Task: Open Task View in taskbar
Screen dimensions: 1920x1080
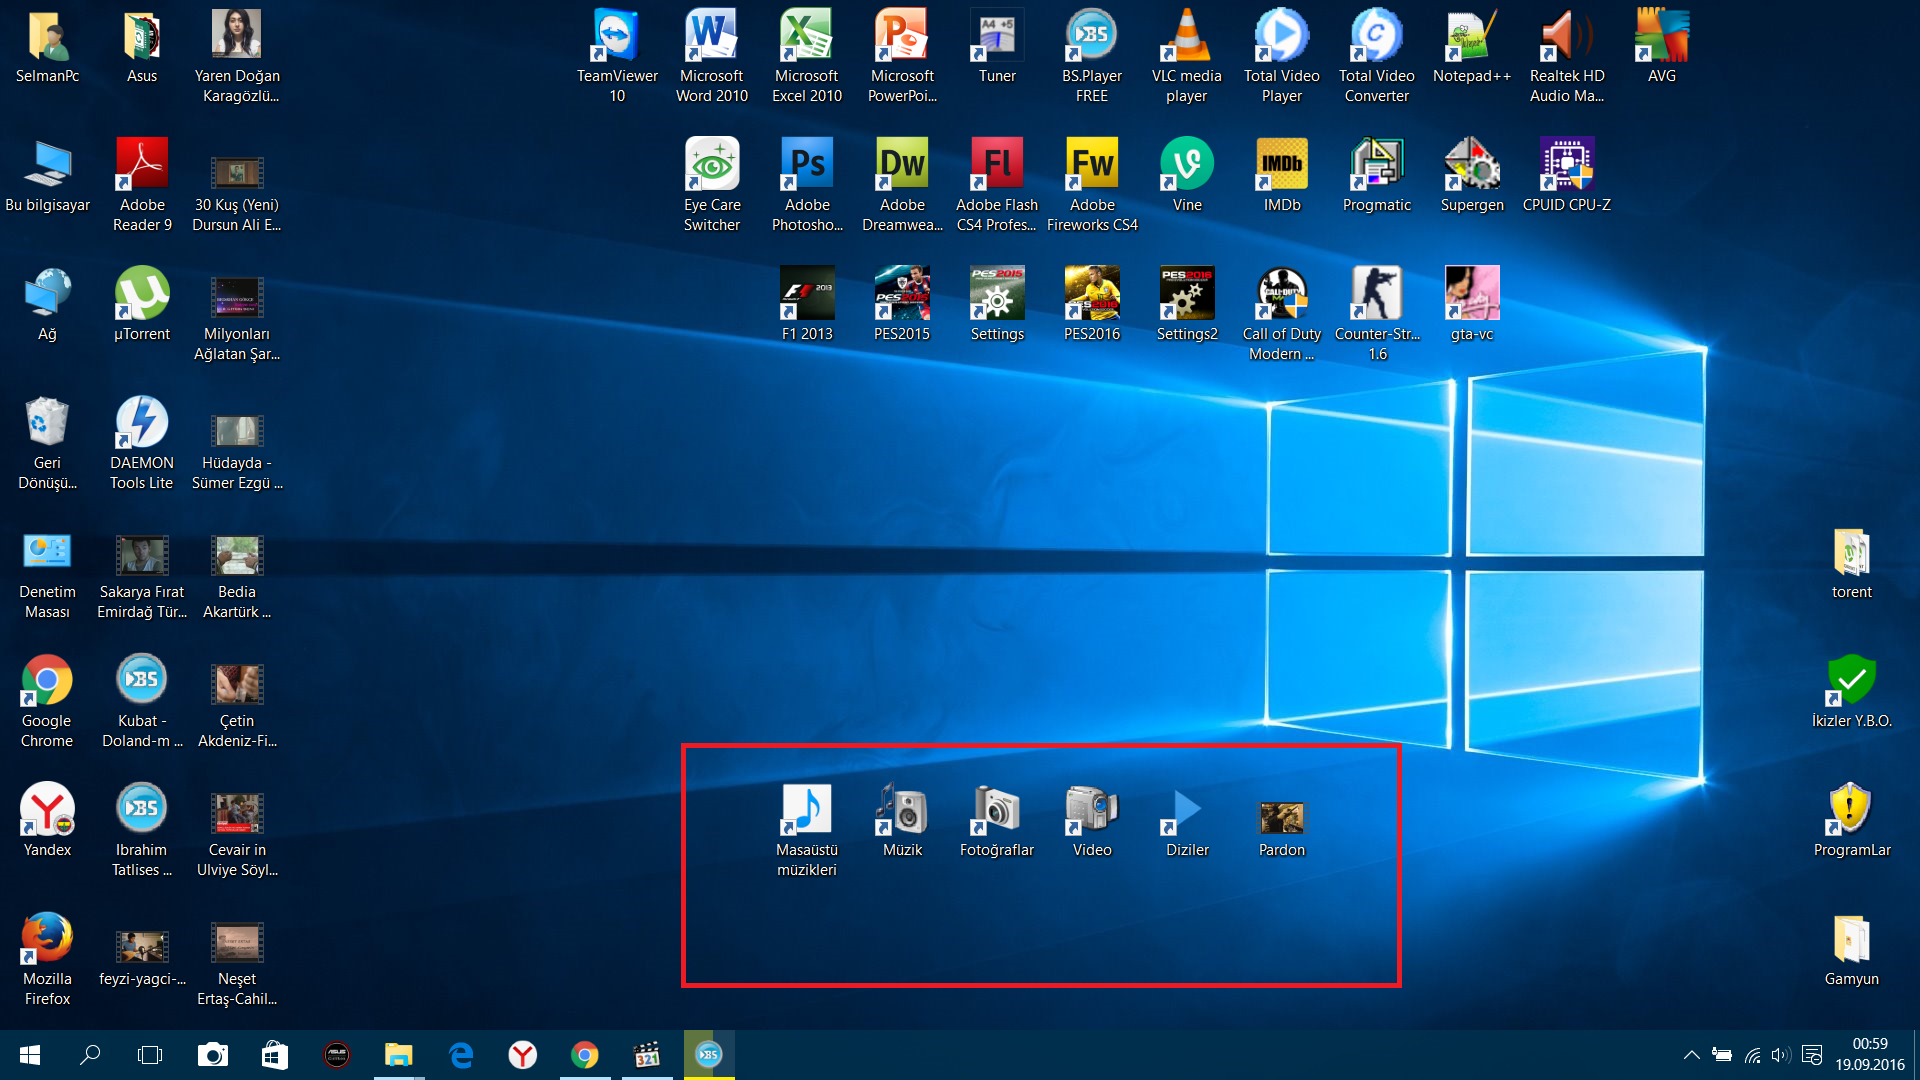Action: [x=150, y=1055]
